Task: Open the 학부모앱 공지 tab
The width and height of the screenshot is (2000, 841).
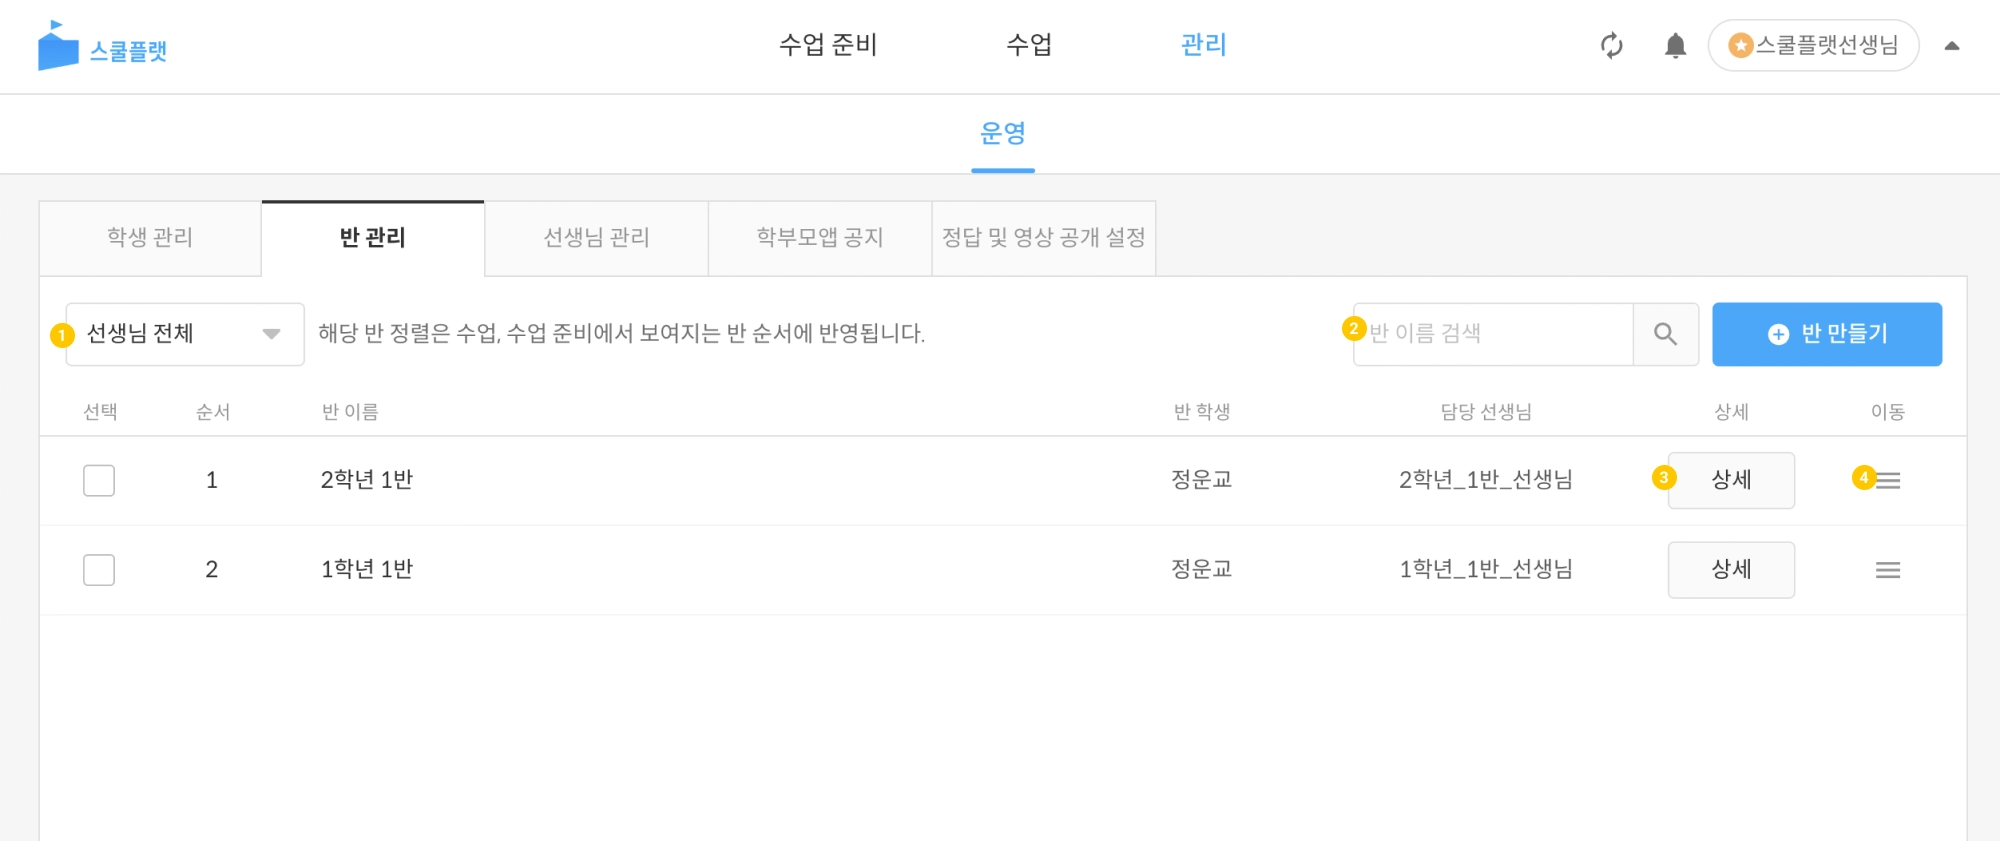Action: pyautogui.click(x=820, y=238)
